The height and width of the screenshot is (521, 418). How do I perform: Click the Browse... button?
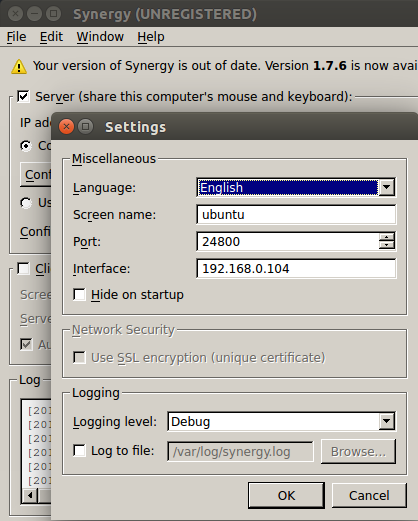(x=358, y=452)
